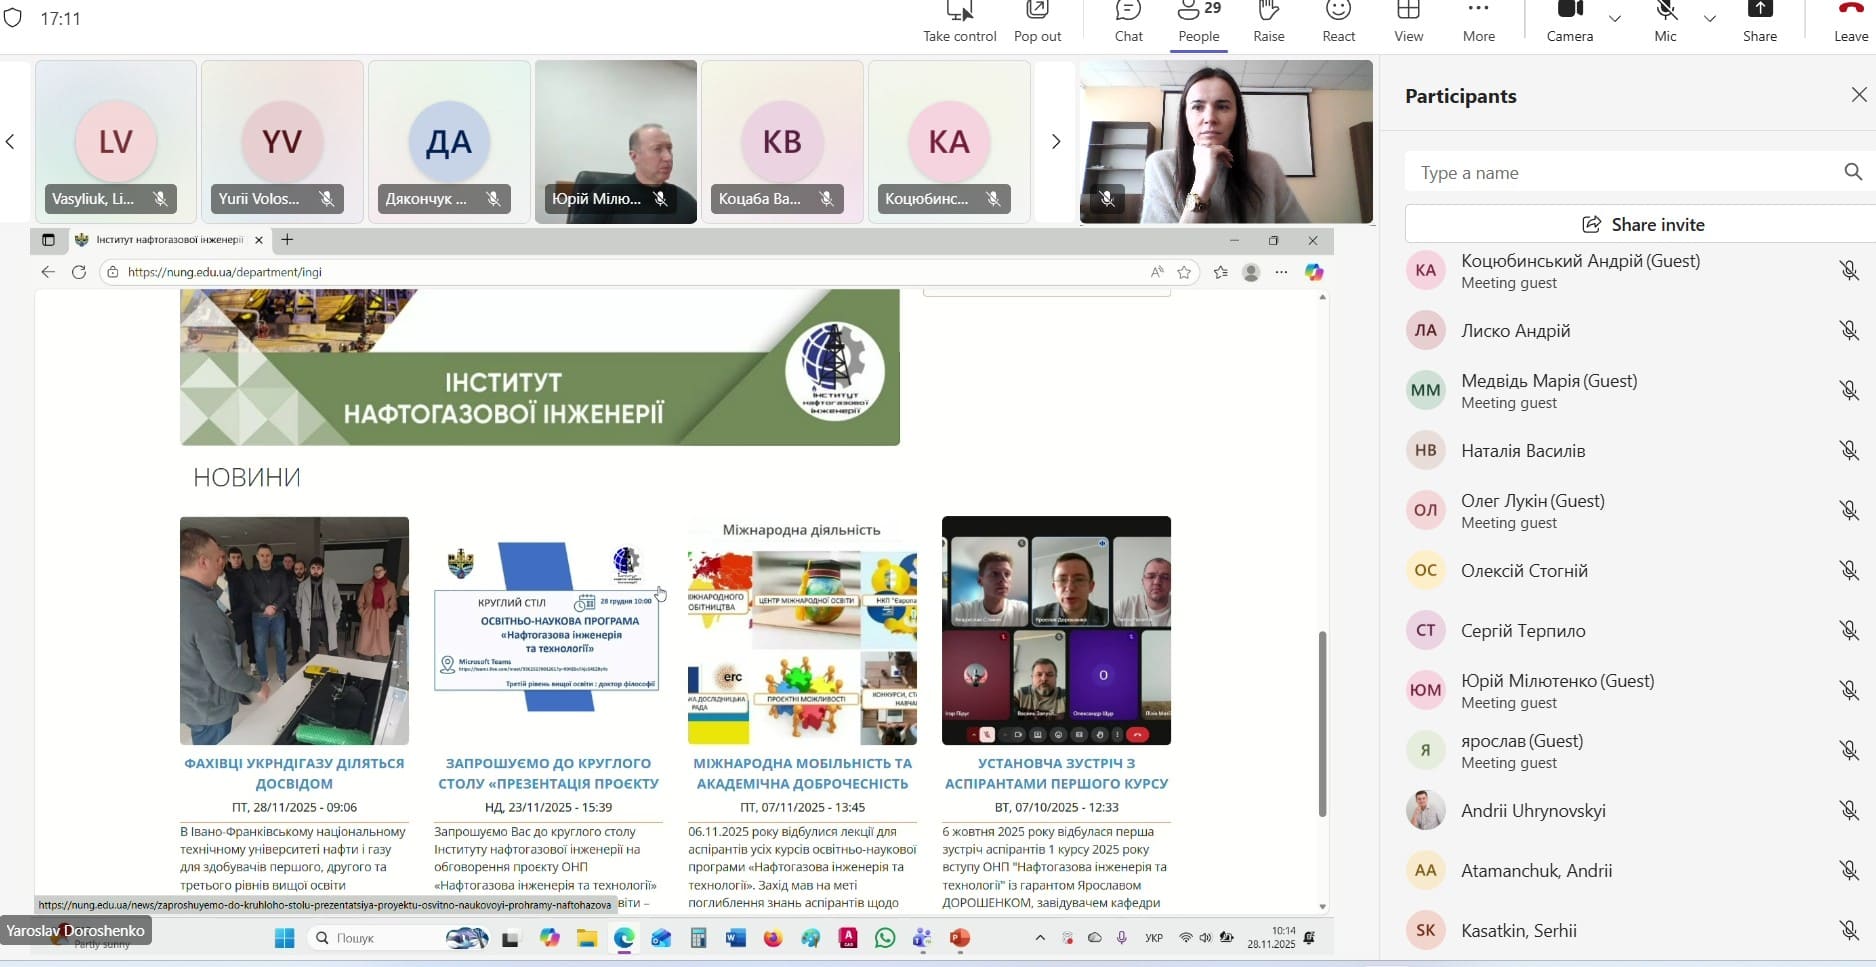Image resolution: width=1876 pixels, height=967 pixels.
Task: Expand the Camera options dropdown arrow
Action: tap(1614, 19)
